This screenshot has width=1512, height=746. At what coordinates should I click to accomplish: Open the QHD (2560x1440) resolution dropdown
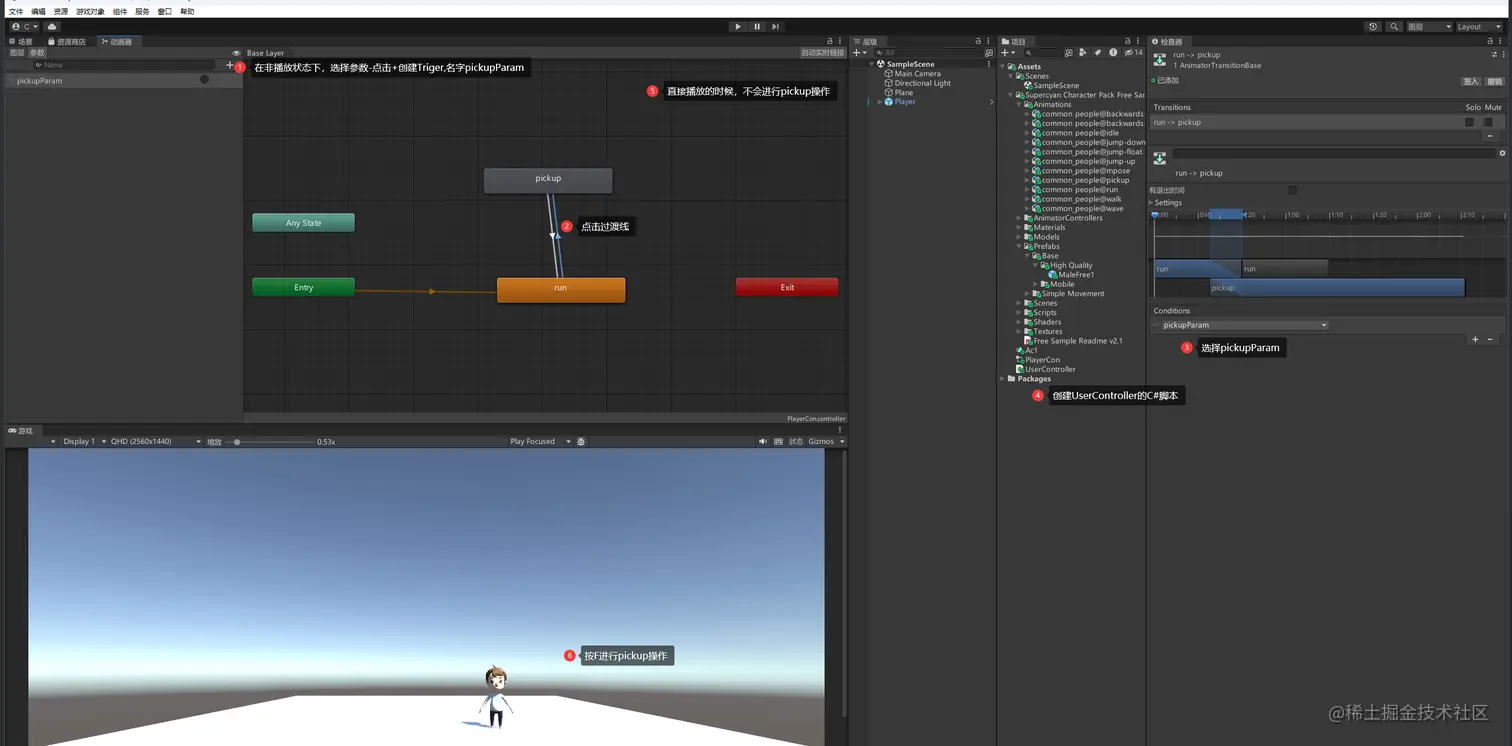coord(156,441)
